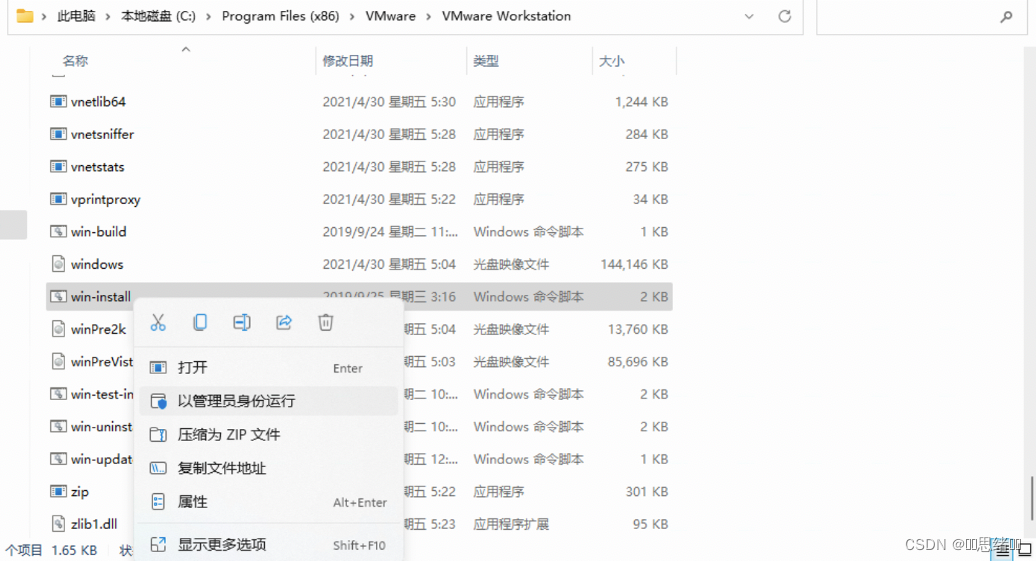This screenshot has height=562, width=1036.
Task: Select 复制文件地址 menu entry
Action: [268, 468]
